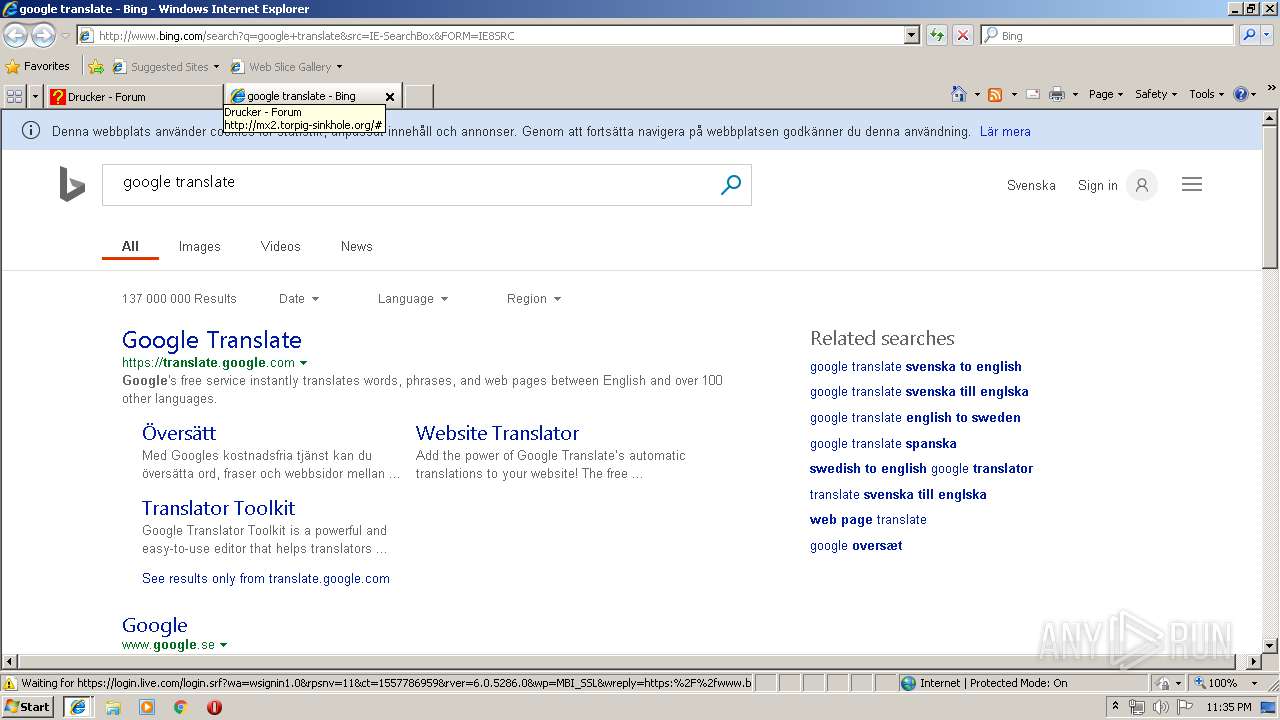Open the Bing hamburger menu
This screenshot has height=720, width=1280.
[x=1192, y=185]
